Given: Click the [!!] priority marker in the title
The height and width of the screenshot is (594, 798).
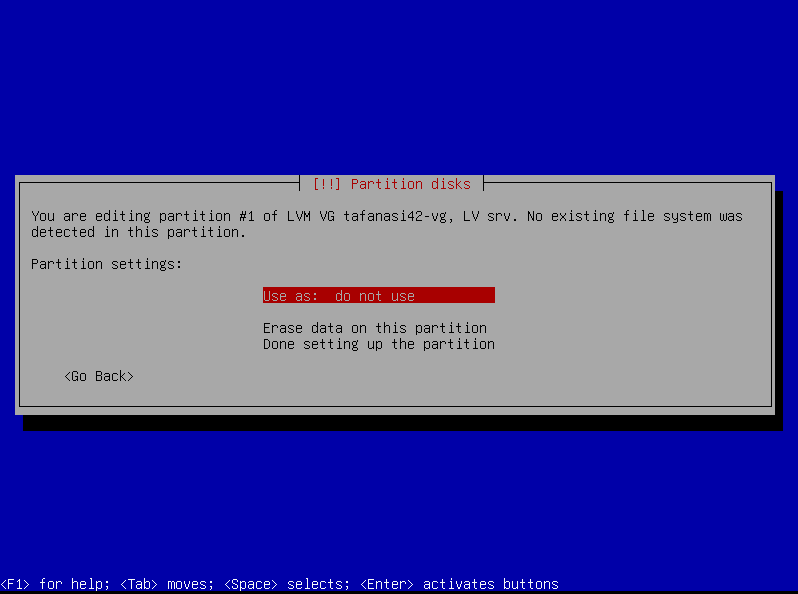Looking at the screenshot, I should tap(326, 184).
